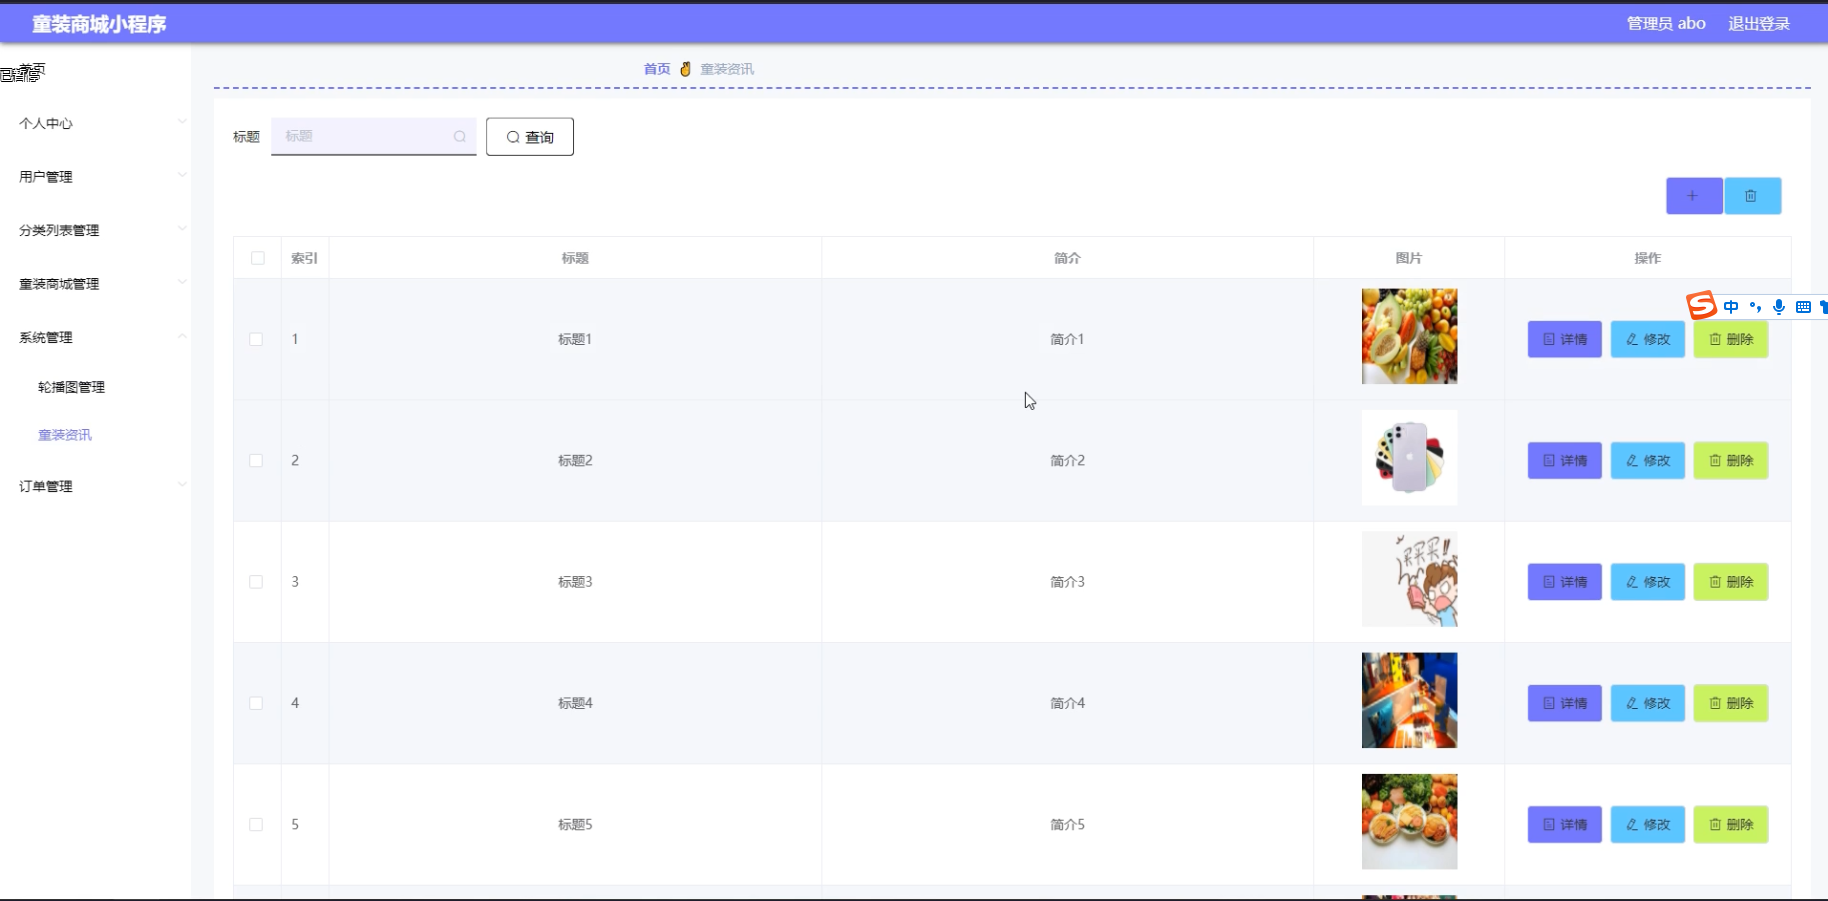
Task: Open the 分类列表管理 sidebar menu
Action: 95,230
